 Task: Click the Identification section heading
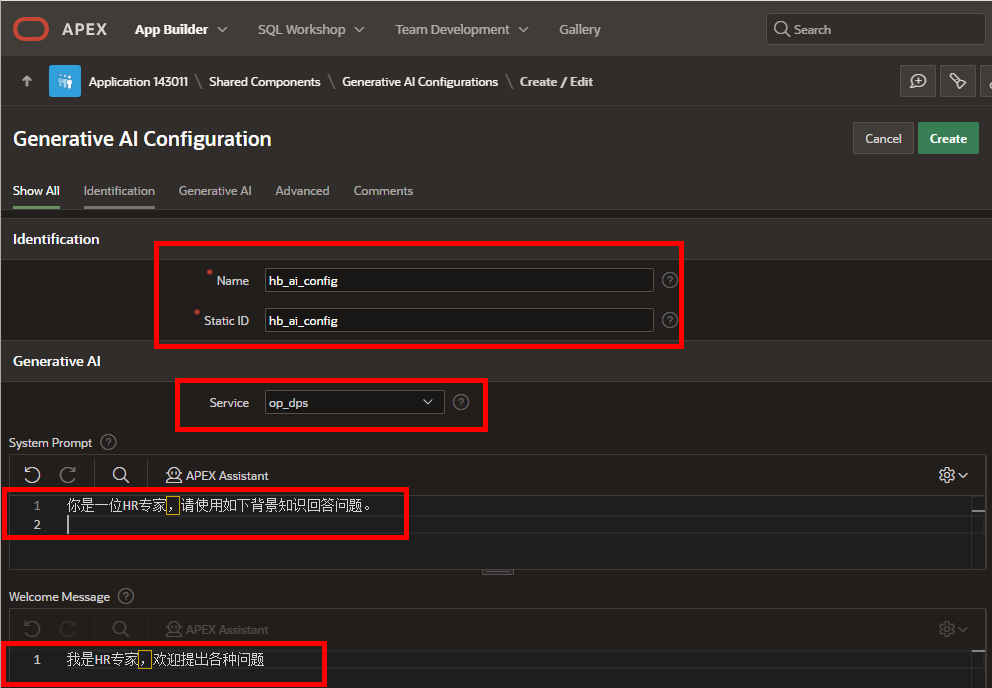pyautogui.click(x=56, y=239)
